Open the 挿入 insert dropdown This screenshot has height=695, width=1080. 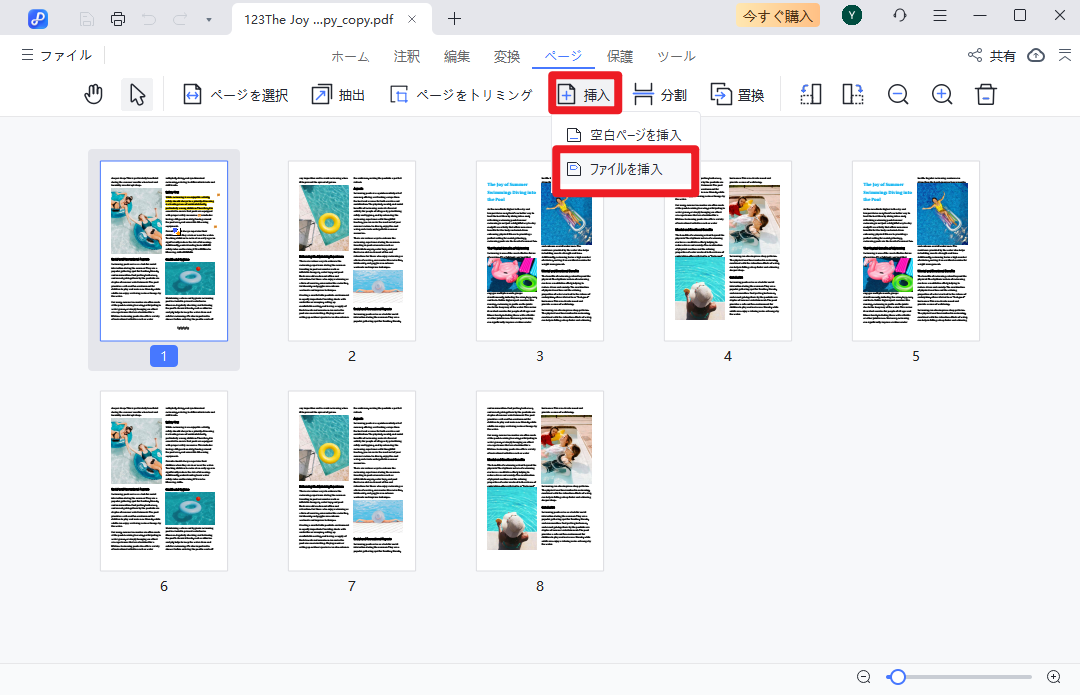(x=585, y=95)
